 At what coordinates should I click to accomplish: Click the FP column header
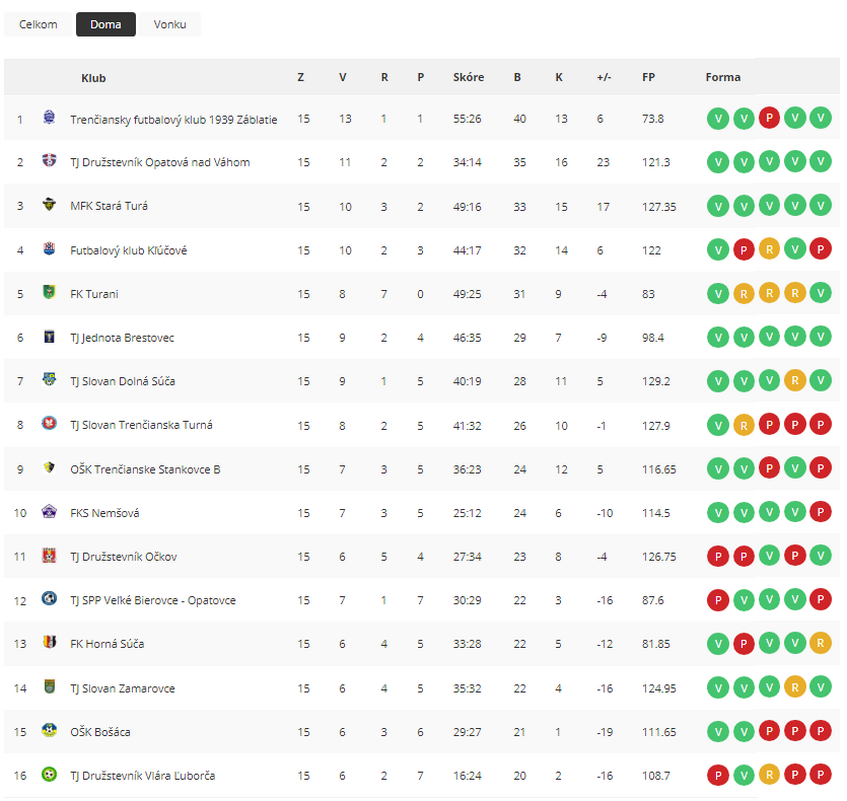coord(648,77)
